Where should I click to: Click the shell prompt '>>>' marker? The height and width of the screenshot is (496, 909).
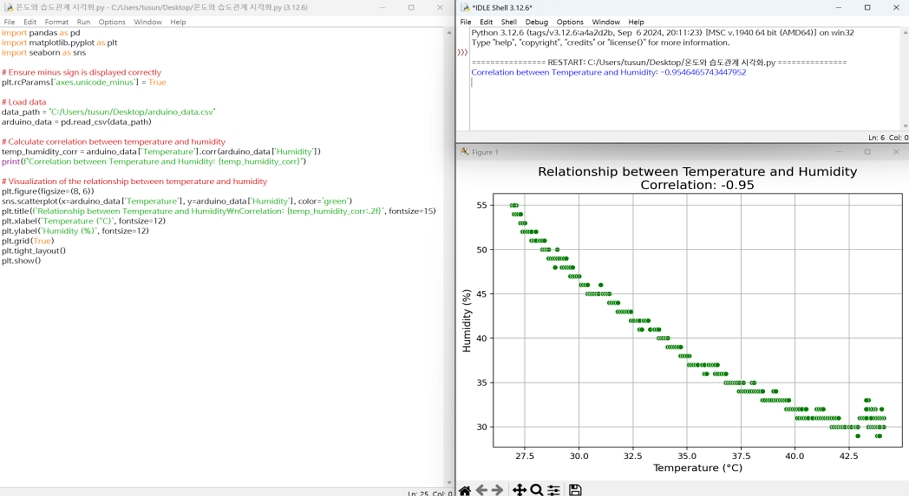462,52
